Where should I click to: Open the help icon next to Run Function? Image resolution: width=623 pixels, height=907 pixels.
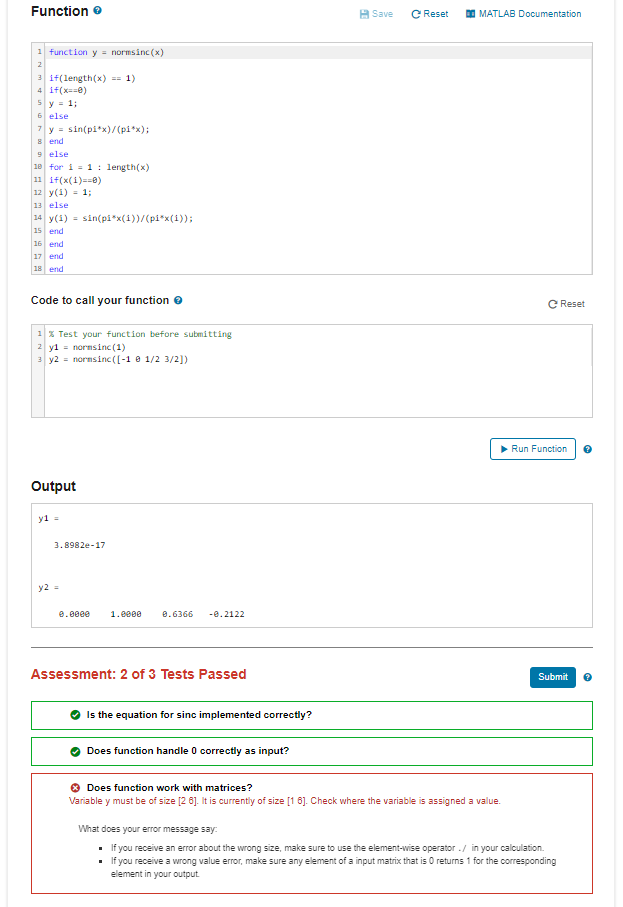tap(587, 449)
